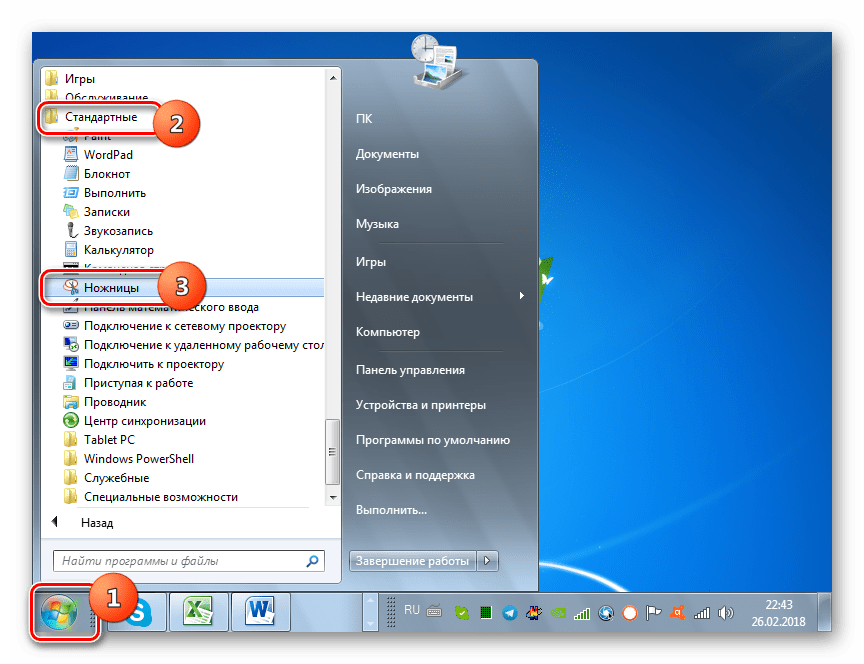Click the Action Center flag icon

[x=654, y=612]
